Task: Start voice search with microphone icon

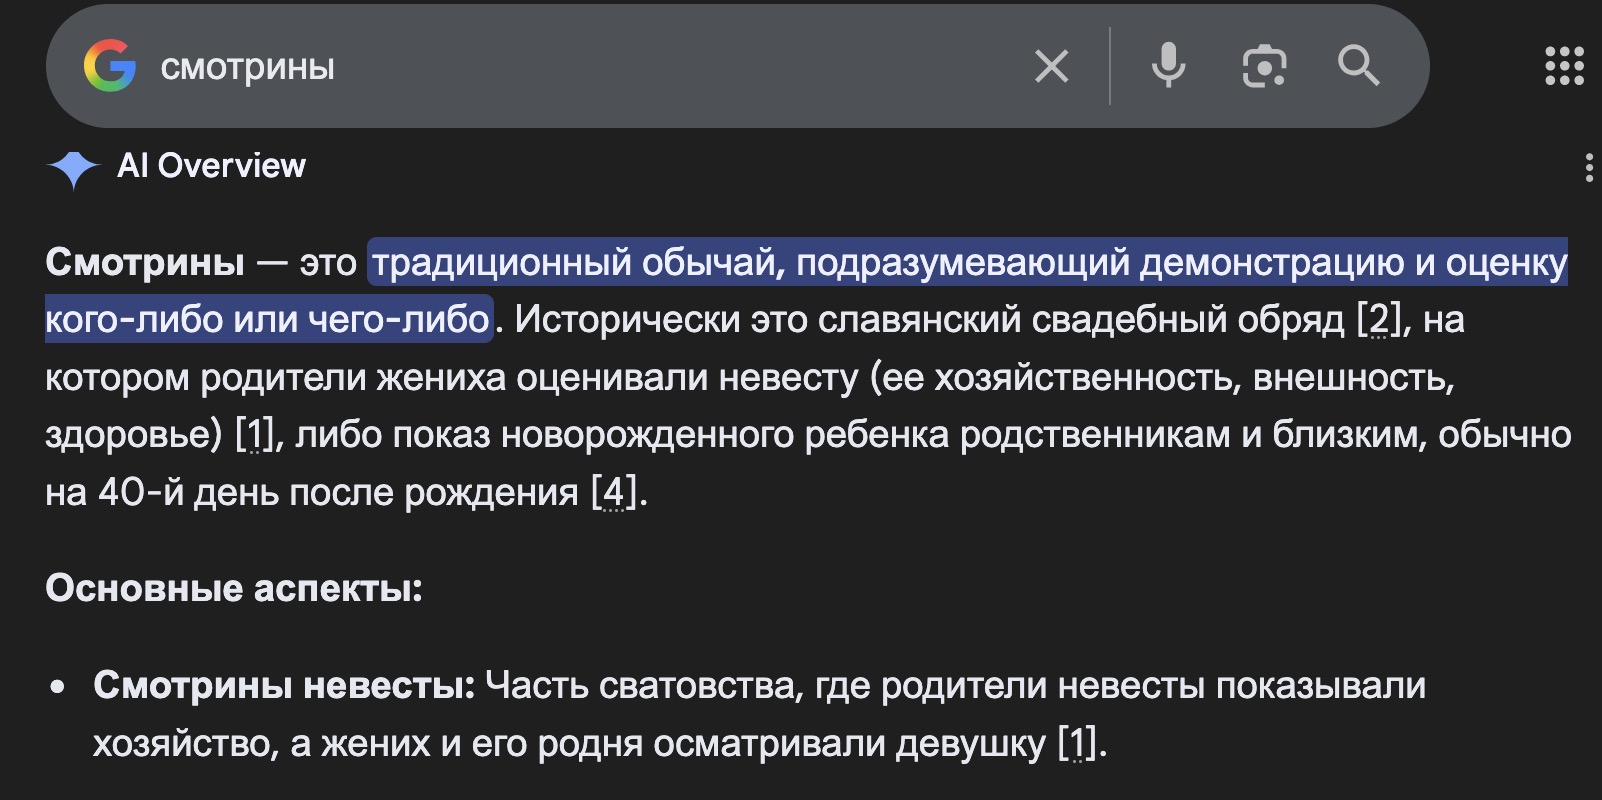Action: click(1168, 67)
